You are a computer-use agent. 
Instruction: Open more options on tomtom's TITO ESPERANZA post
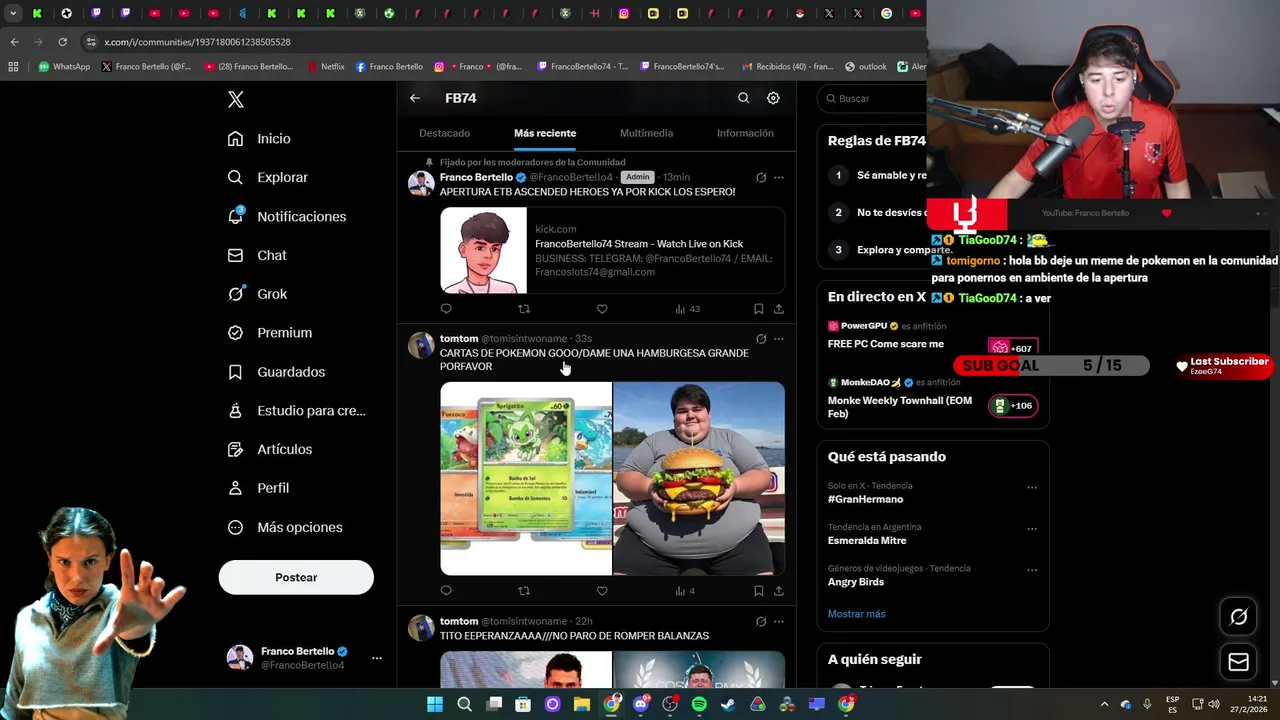point(779,622)
